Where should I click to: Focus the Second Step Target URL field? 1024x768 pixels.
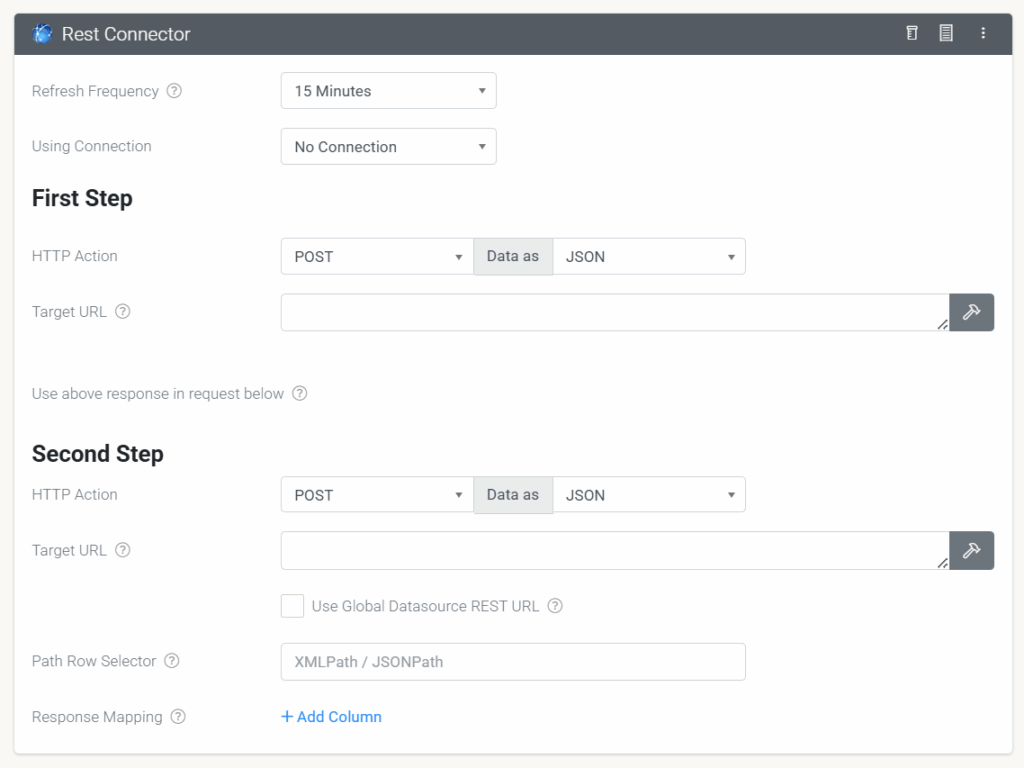pos(615,551)
